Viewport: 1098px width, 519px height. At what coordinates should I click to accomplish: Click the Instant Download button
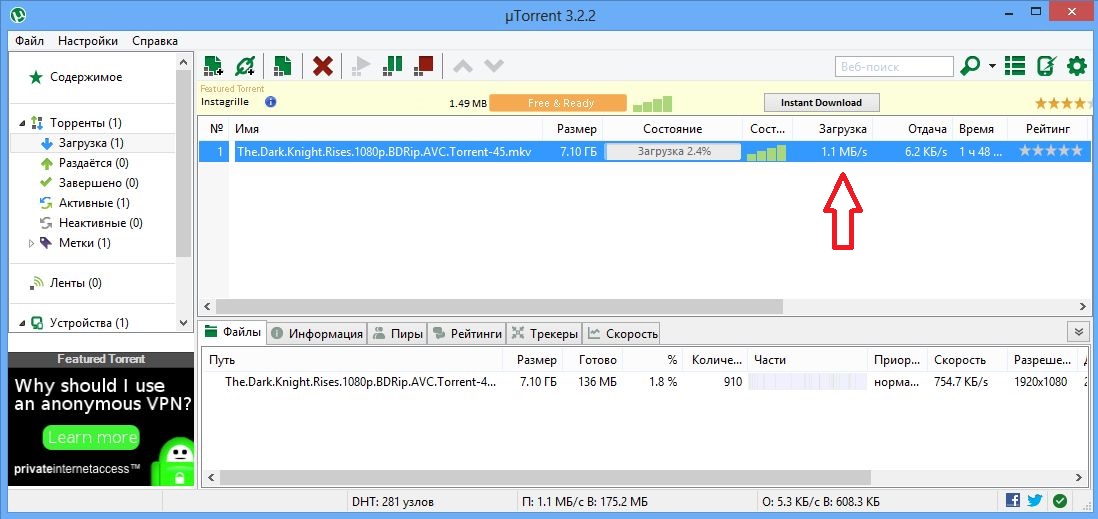coord(821,102)
